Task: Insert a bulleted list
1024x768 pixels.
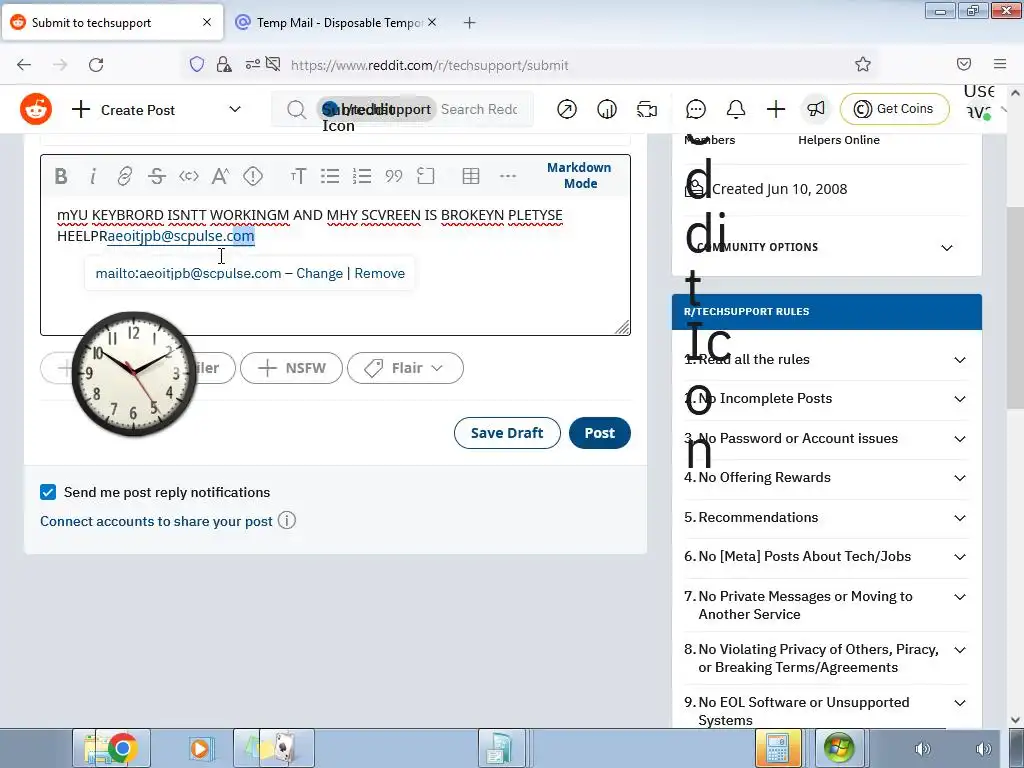Action: click(330, 176)
